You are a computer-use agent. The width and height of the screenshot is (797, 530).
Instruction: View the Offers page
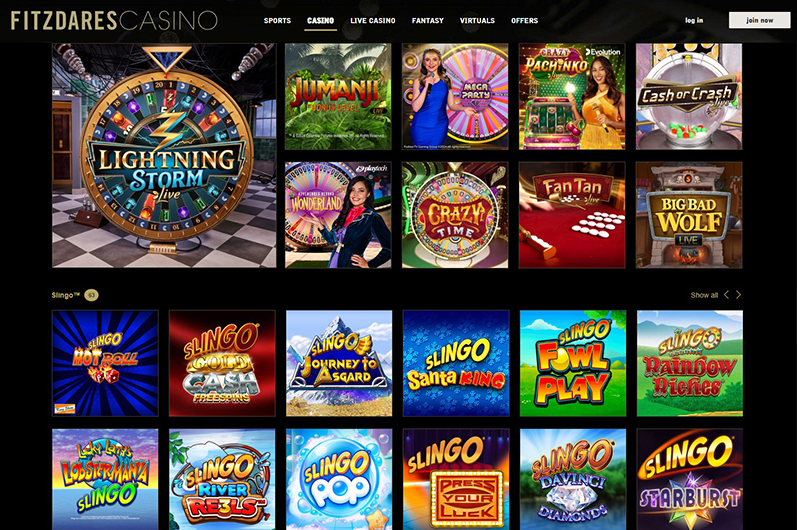[525, 21]
